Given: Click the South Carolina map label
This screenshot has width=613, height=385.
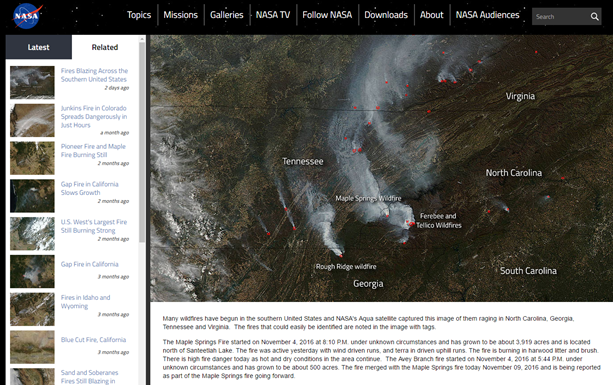Looking at the screenshot, I should tap(528, 271).
